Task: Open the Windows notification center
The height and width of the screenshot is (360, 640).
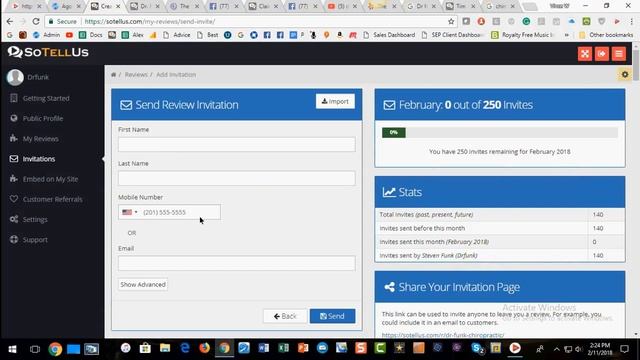Action: [x=624, y=349]
